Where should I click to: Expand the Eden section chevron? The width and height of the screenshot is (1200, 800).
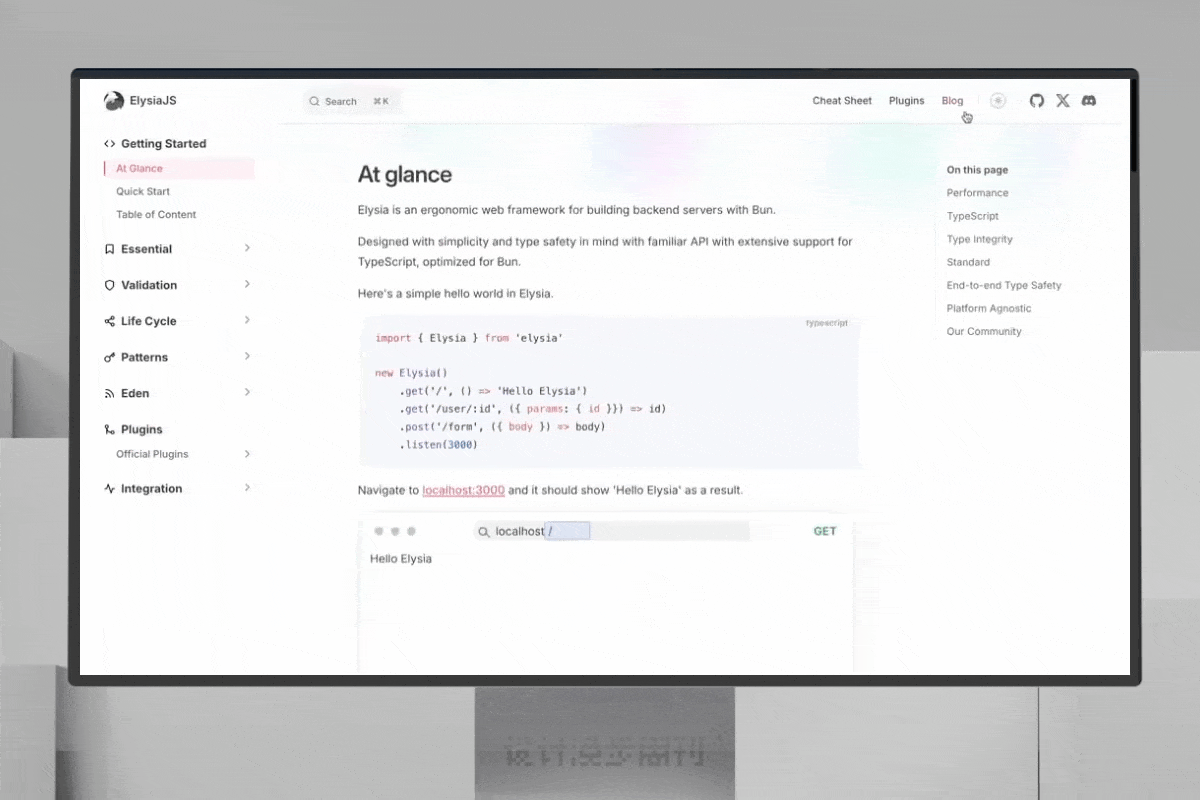(x=247, y=392)
